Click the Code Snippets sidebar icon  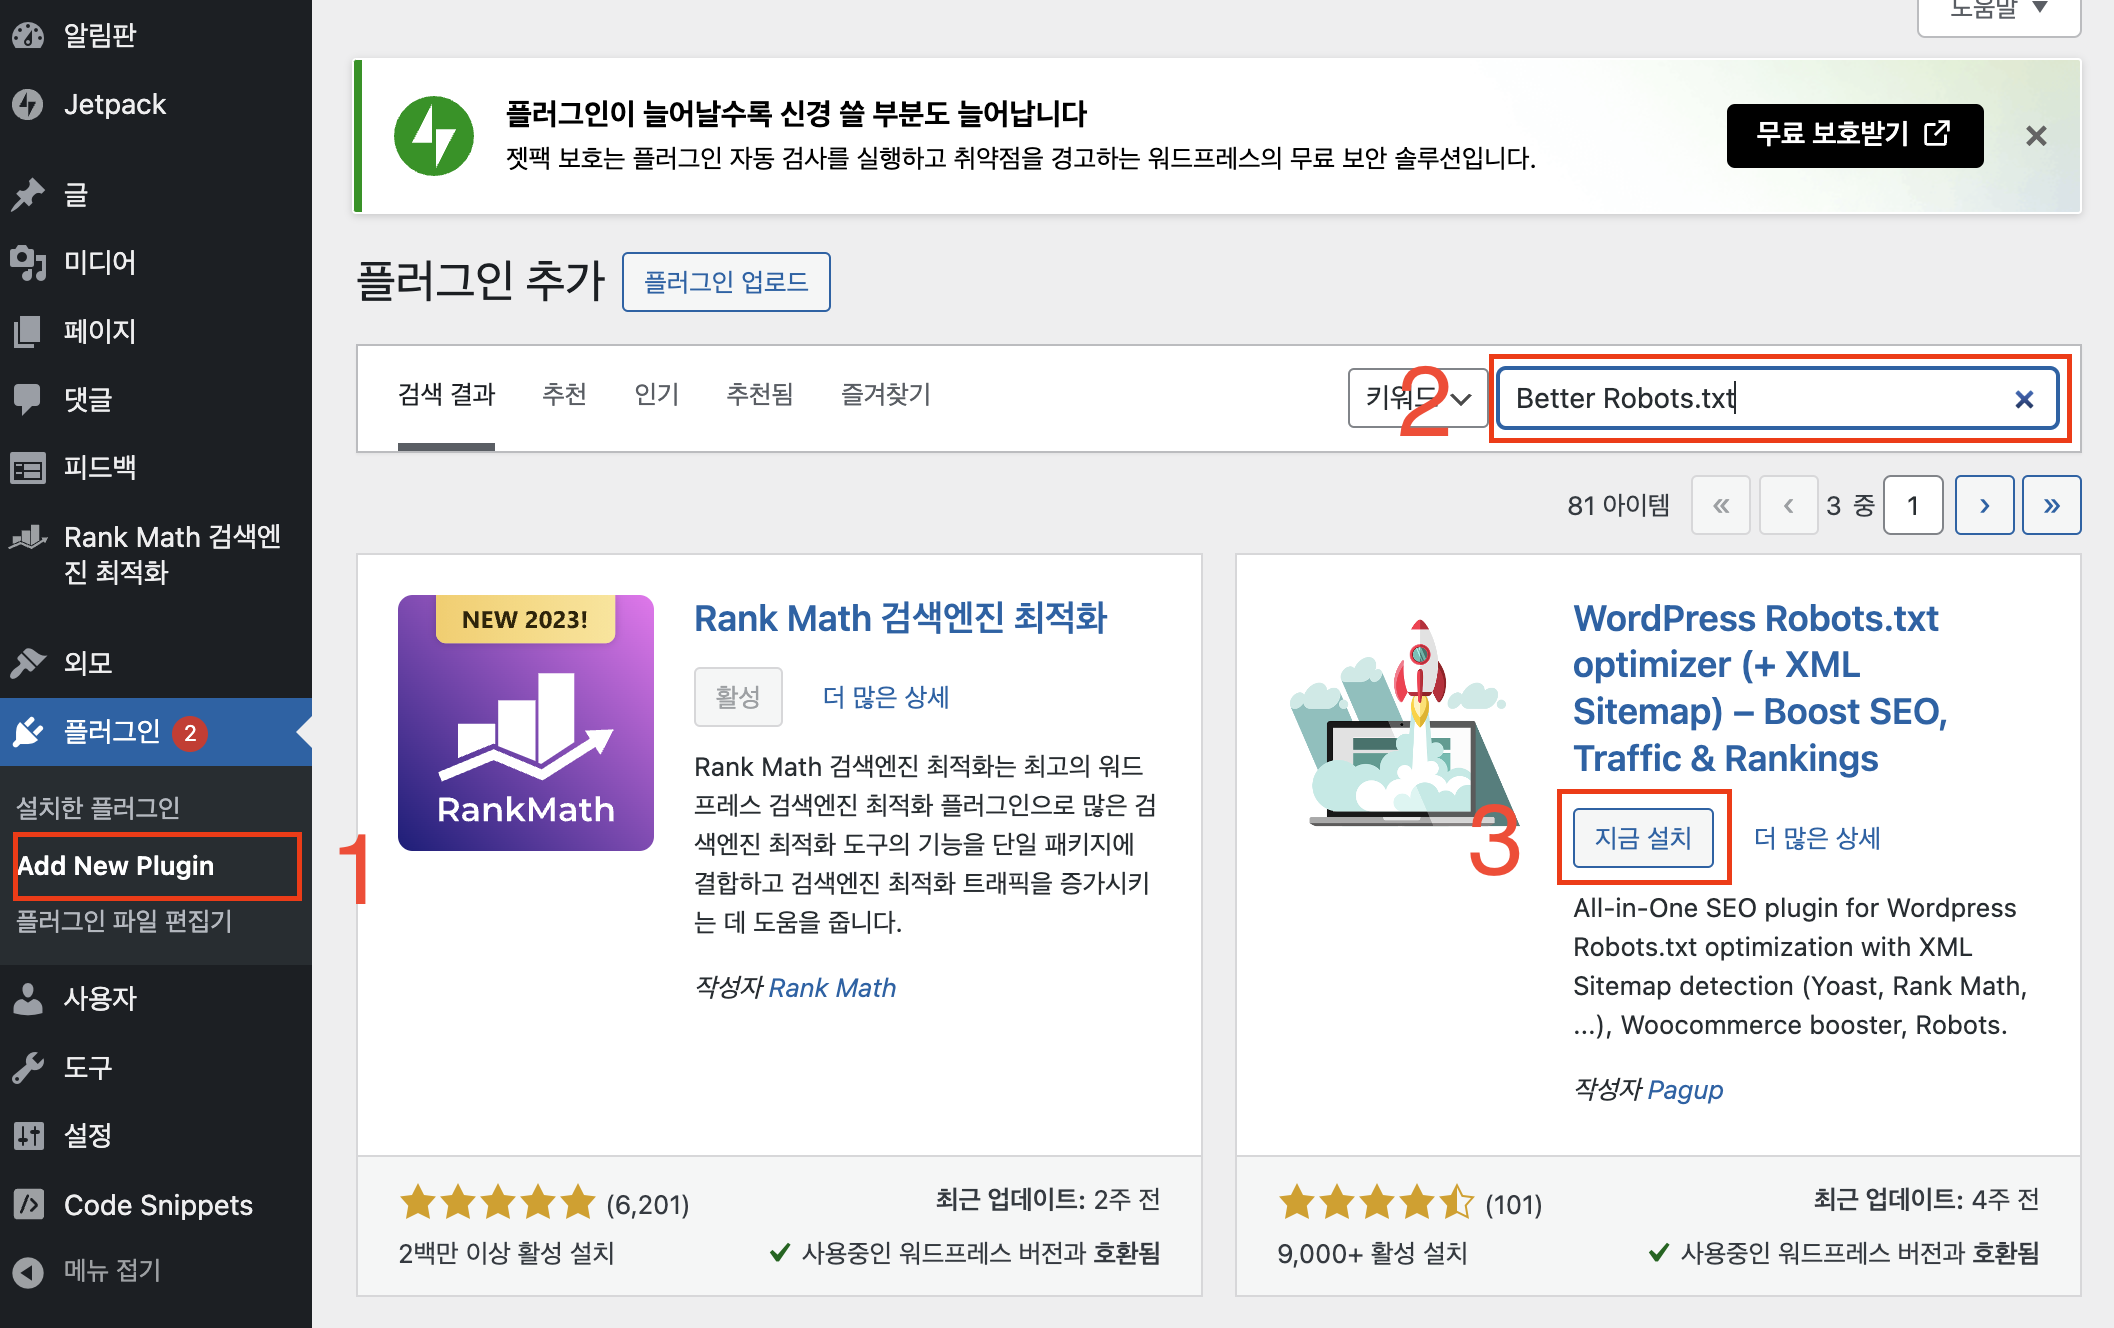28,1204
